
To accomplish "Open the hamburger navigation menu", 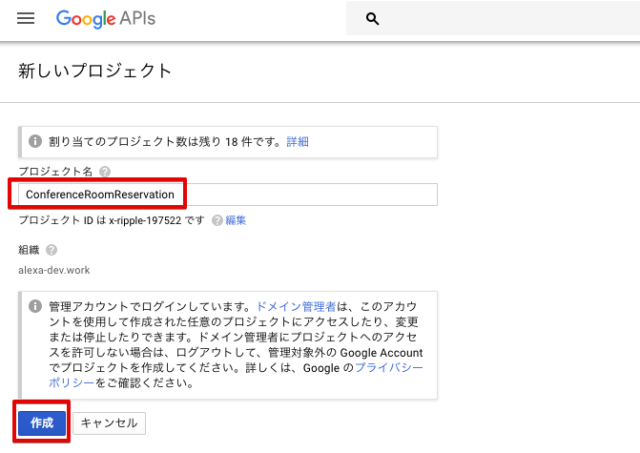I will coord(26,18).
